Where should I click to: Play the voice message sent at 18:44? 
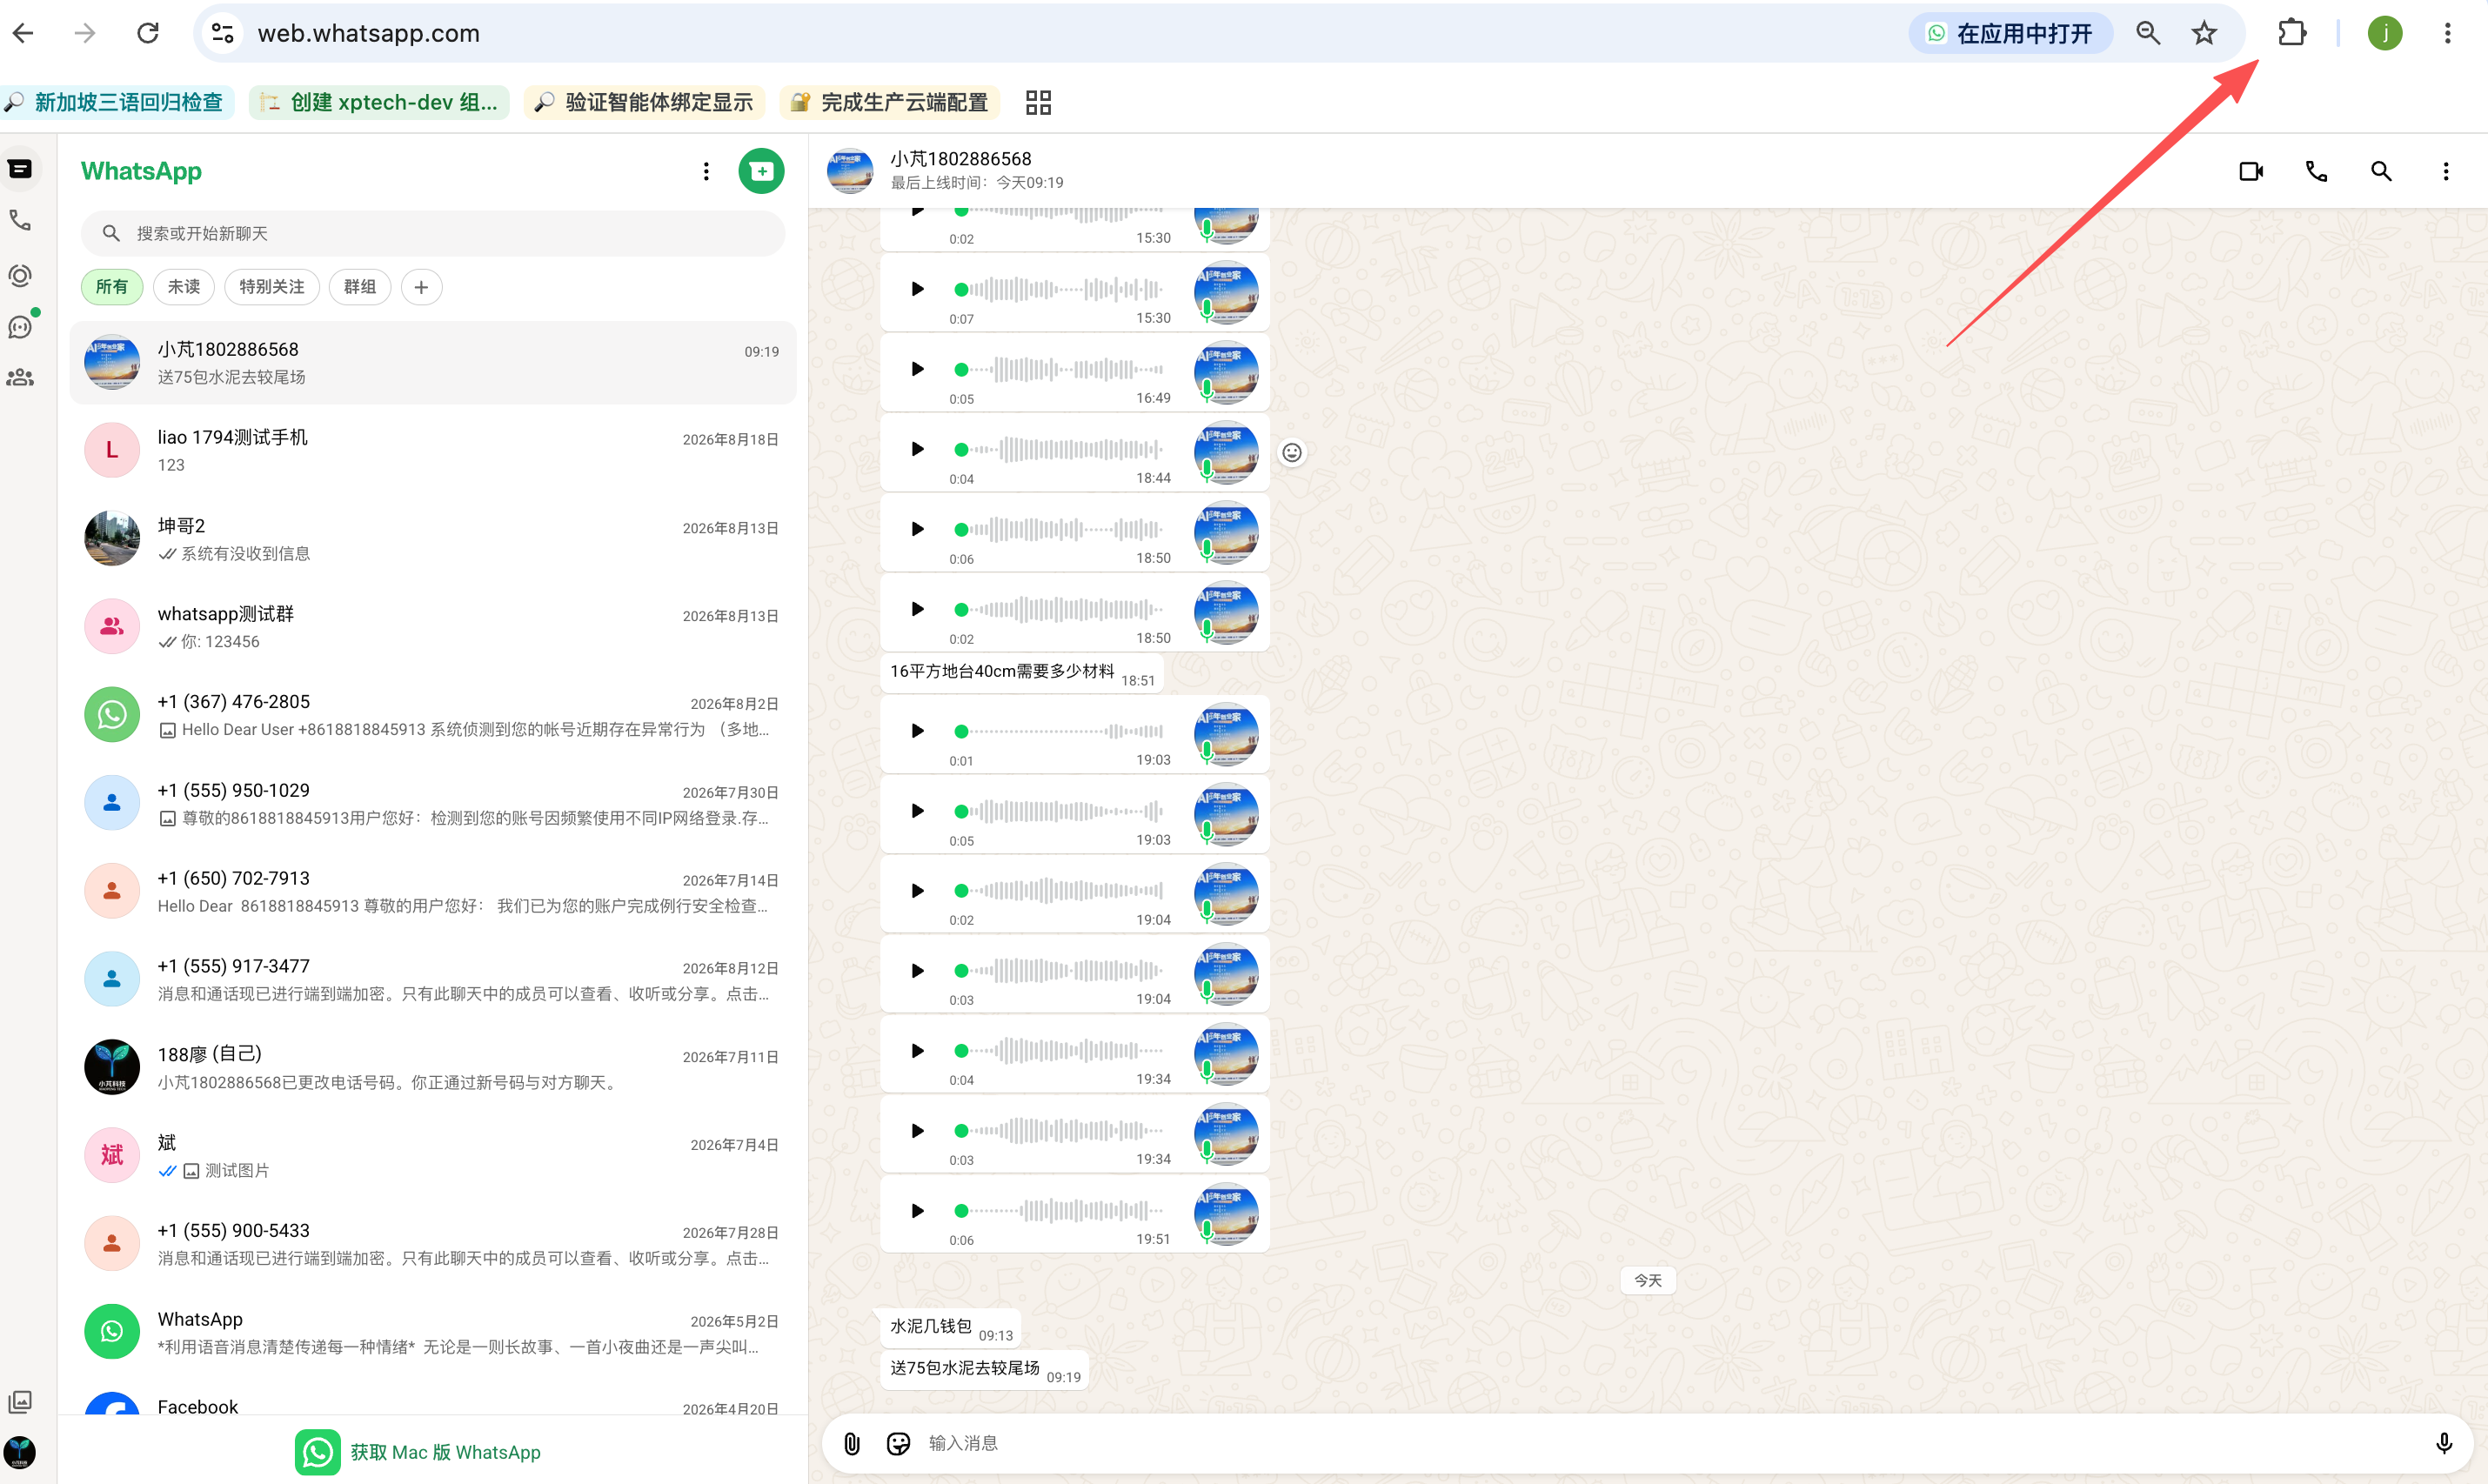[917, 449]
